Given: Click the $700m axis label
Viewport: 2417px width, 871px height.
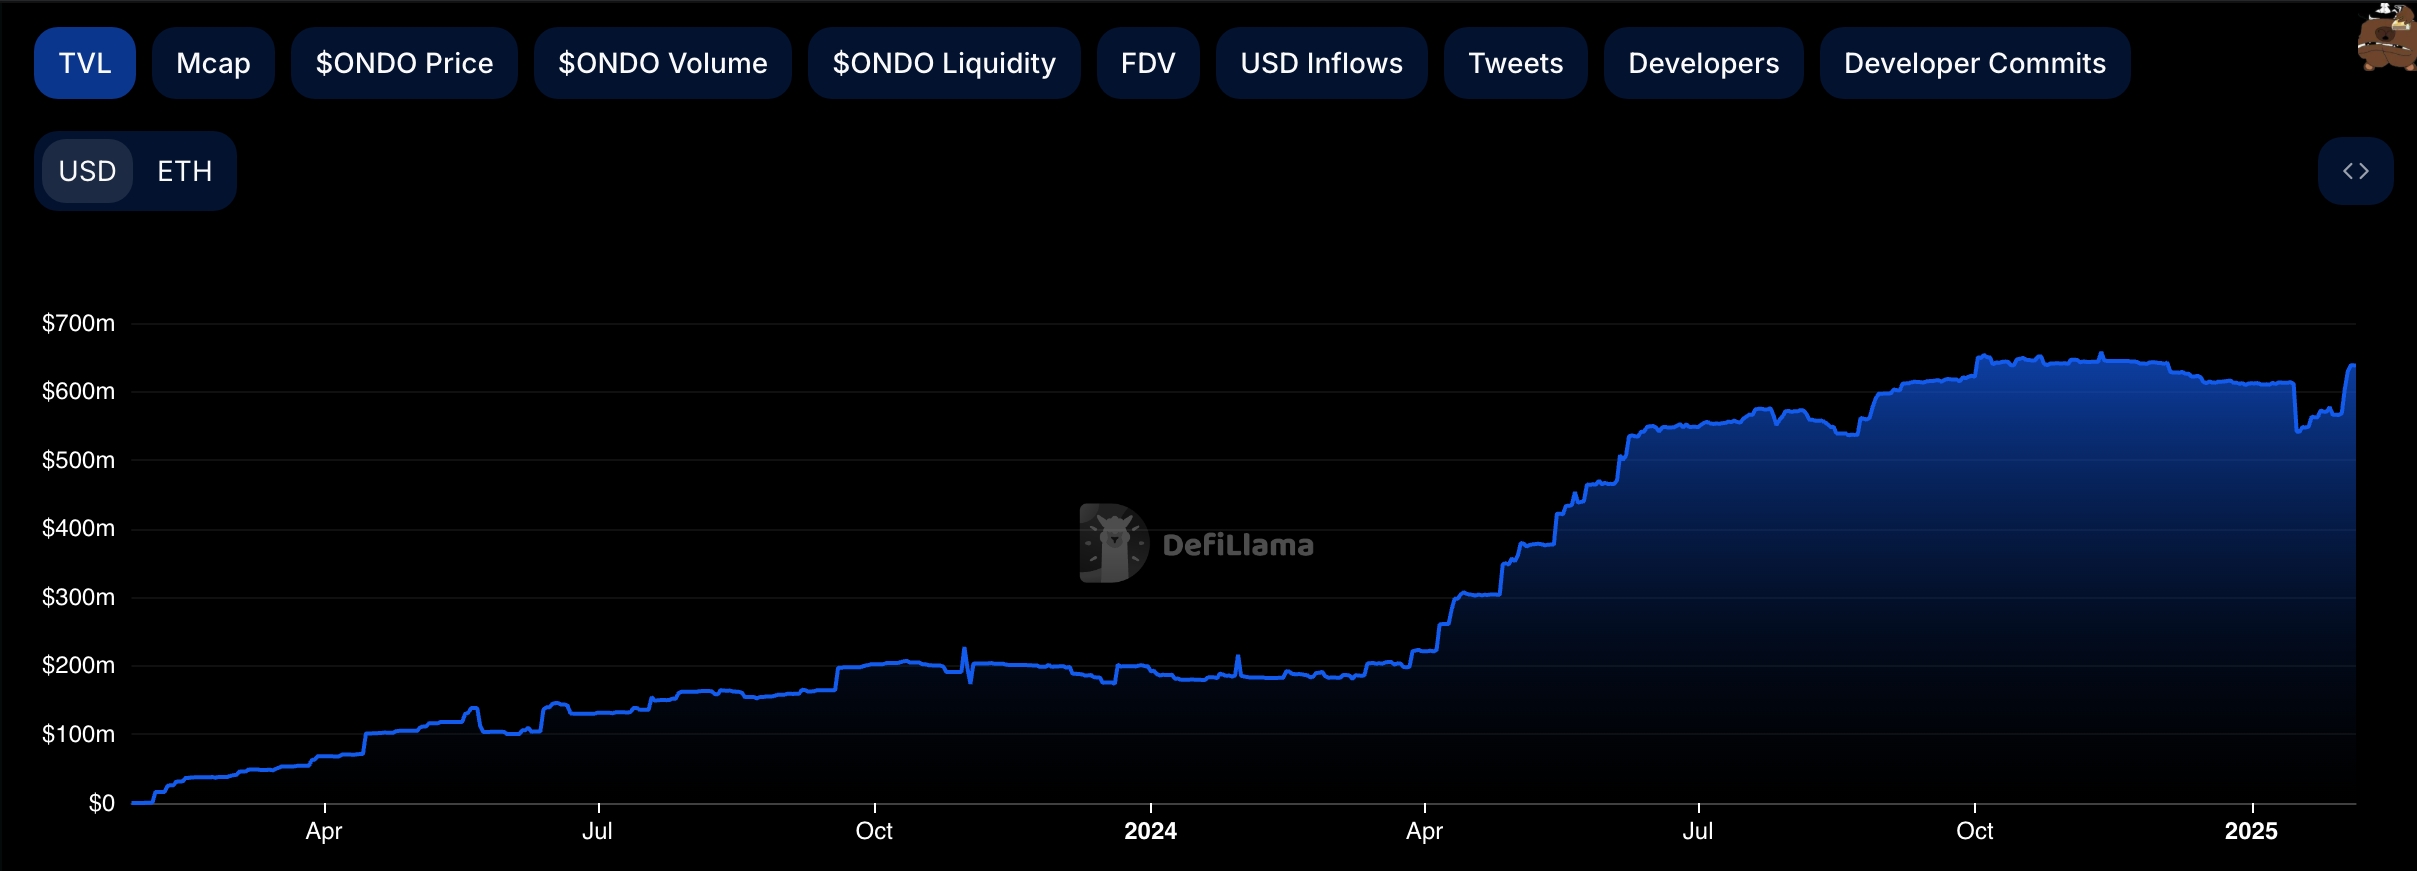Looking at the screenshot, I should point(78,323).
